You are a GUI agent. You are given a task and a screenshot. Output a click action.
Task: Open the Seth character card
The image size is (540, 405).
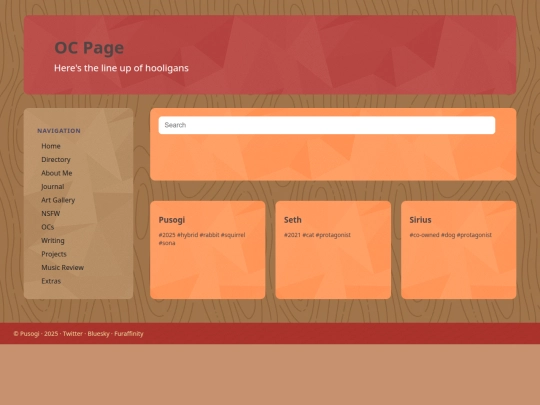[333, 250]
